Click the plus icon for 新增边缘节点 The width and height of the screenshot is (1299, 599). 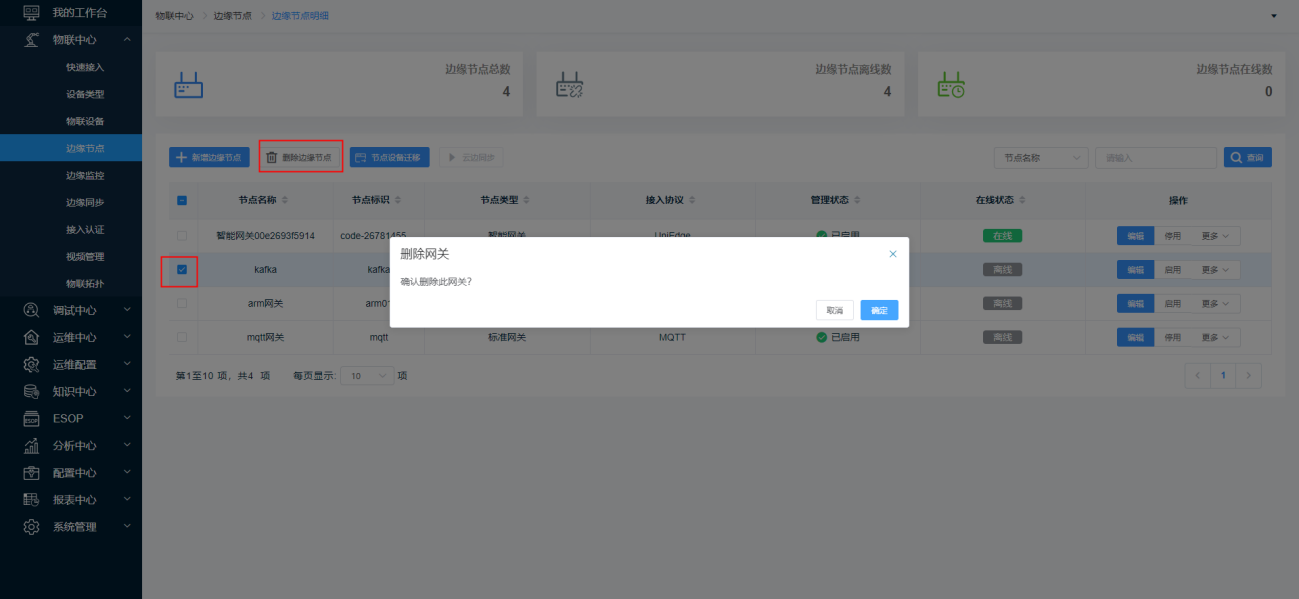(181, 157)
